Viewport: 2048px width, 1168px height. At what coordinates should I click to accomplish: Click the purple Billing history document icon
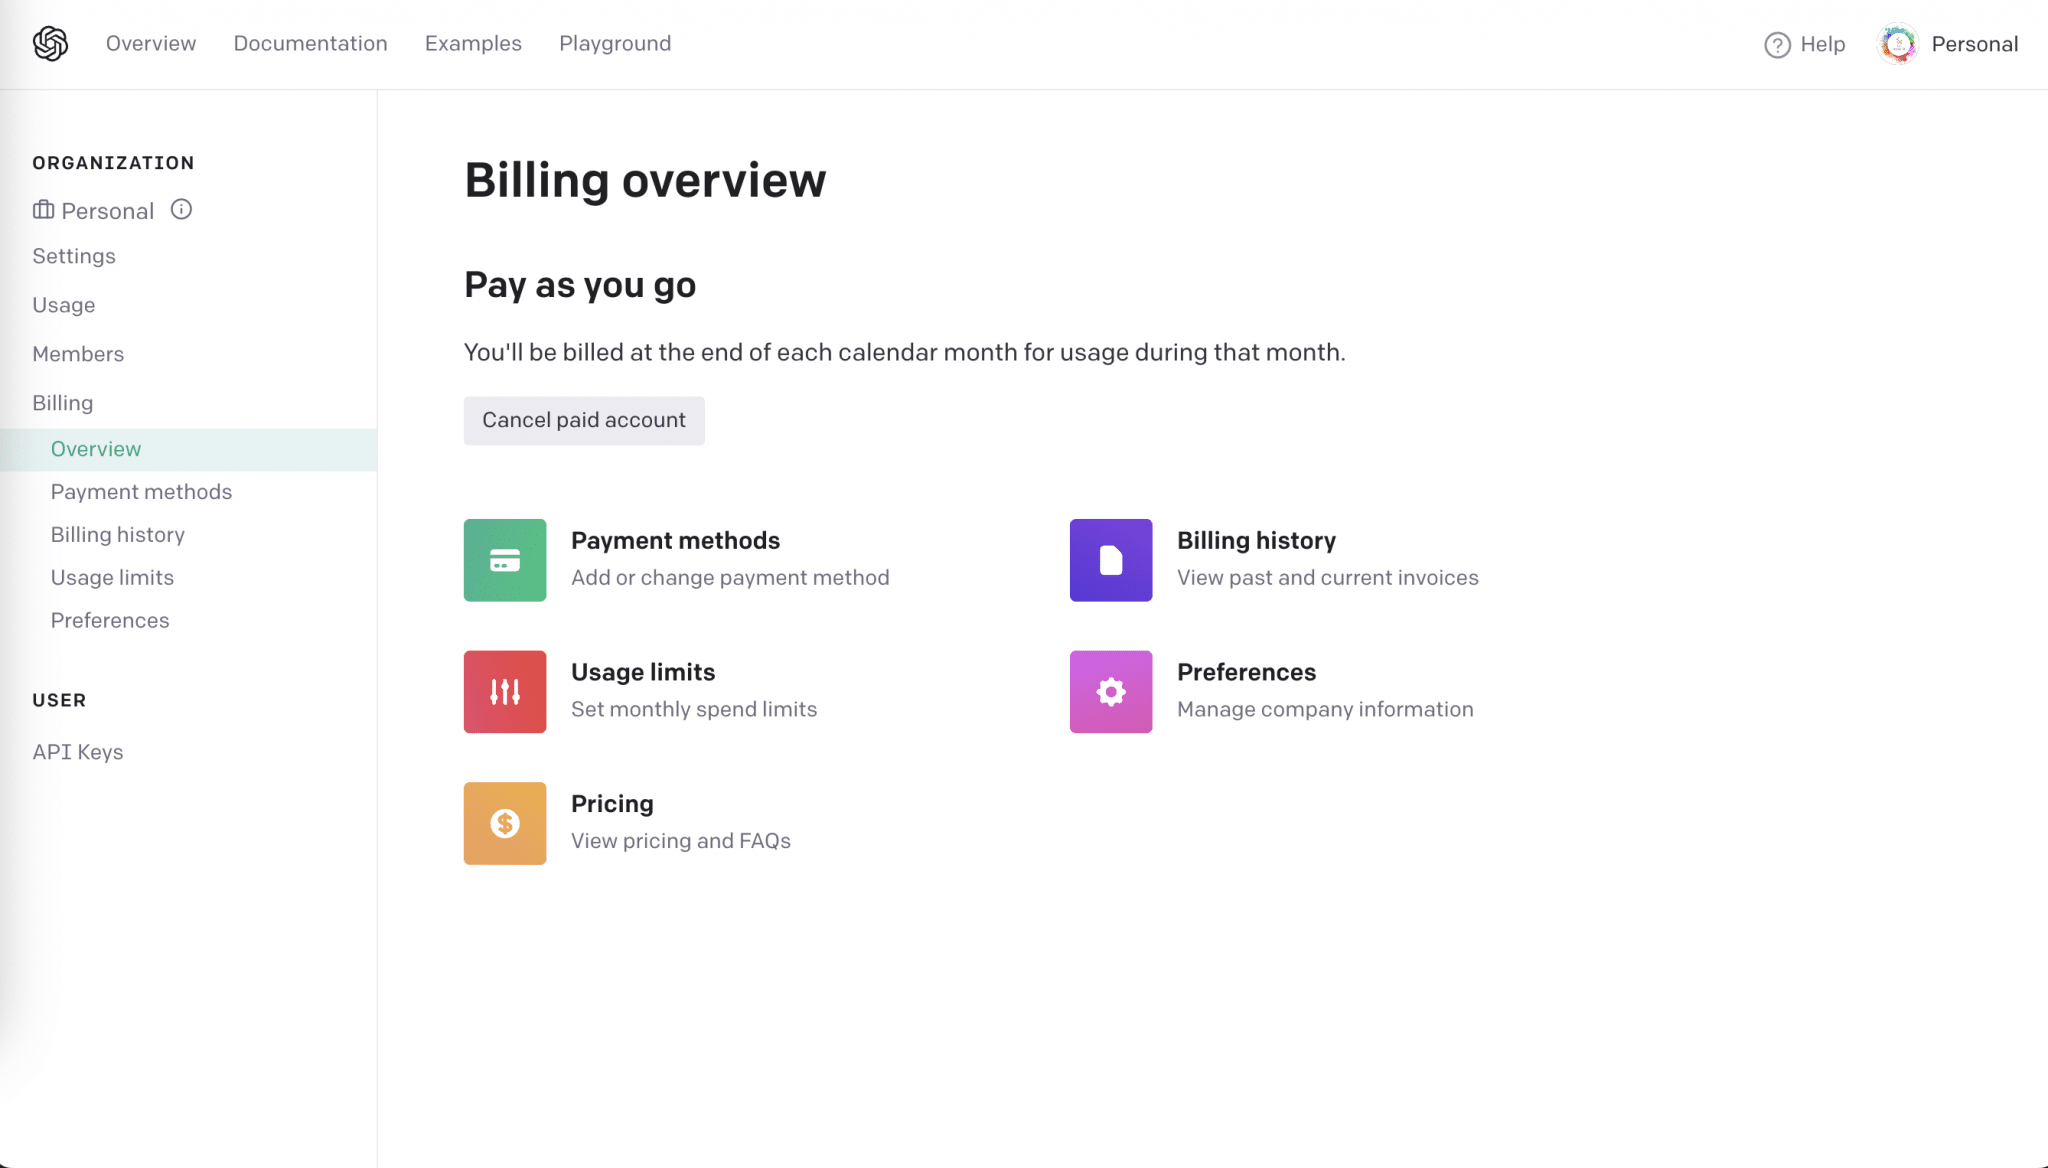(1111, 560)
